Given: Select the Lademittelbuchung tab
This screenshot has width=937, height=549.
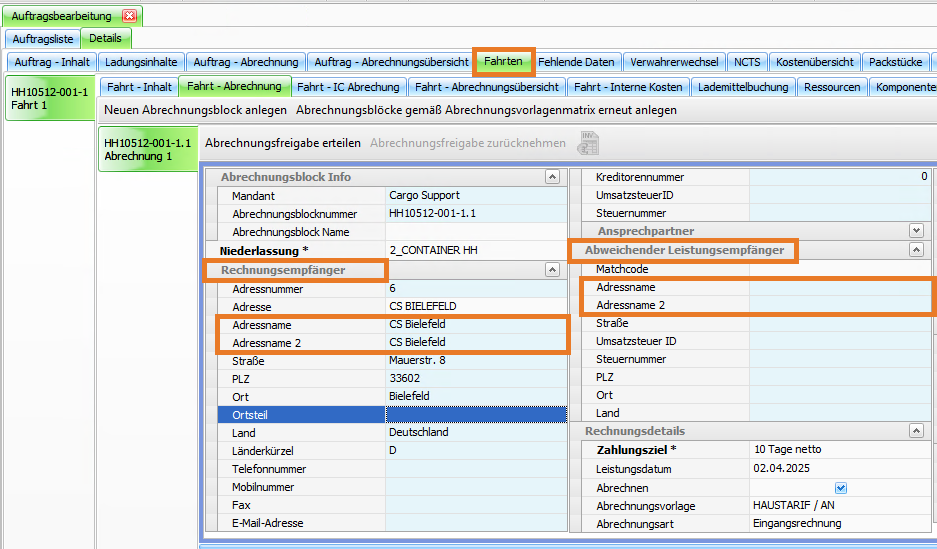Looking at the screenshot, I should pos(744,87).
